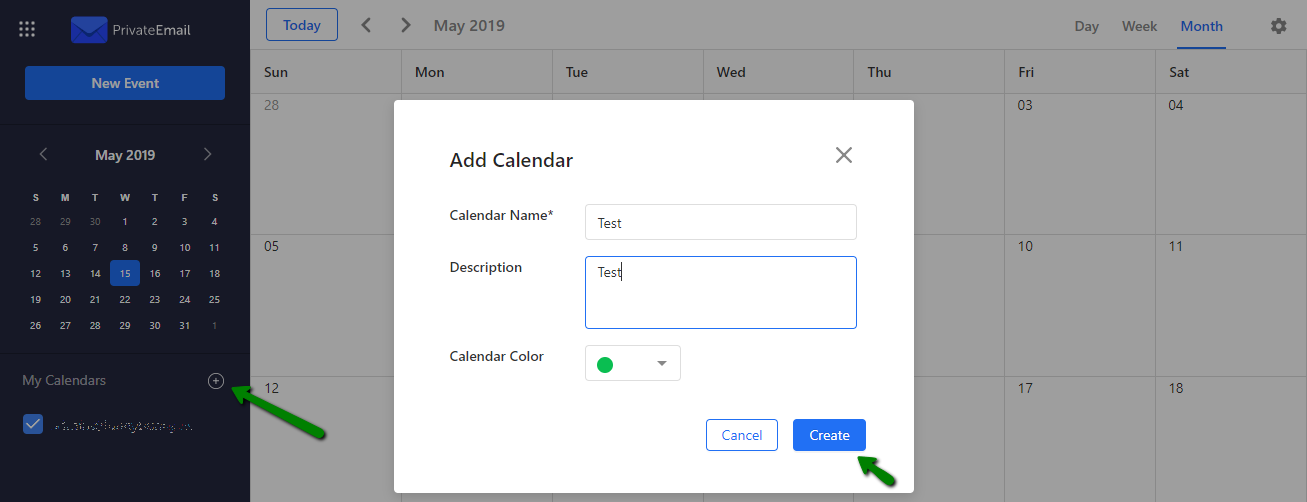Viewport: 1307px width, 502px height.
Task: Add a new calendar with plus icon
Action: pos(216,380)
